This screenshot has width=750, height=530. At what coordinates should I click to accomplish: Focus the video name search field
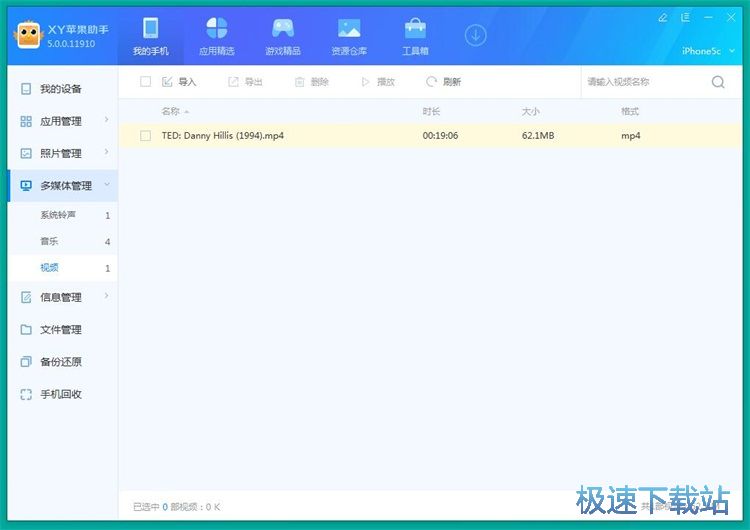pyautogui.click(x=645, y=82)
